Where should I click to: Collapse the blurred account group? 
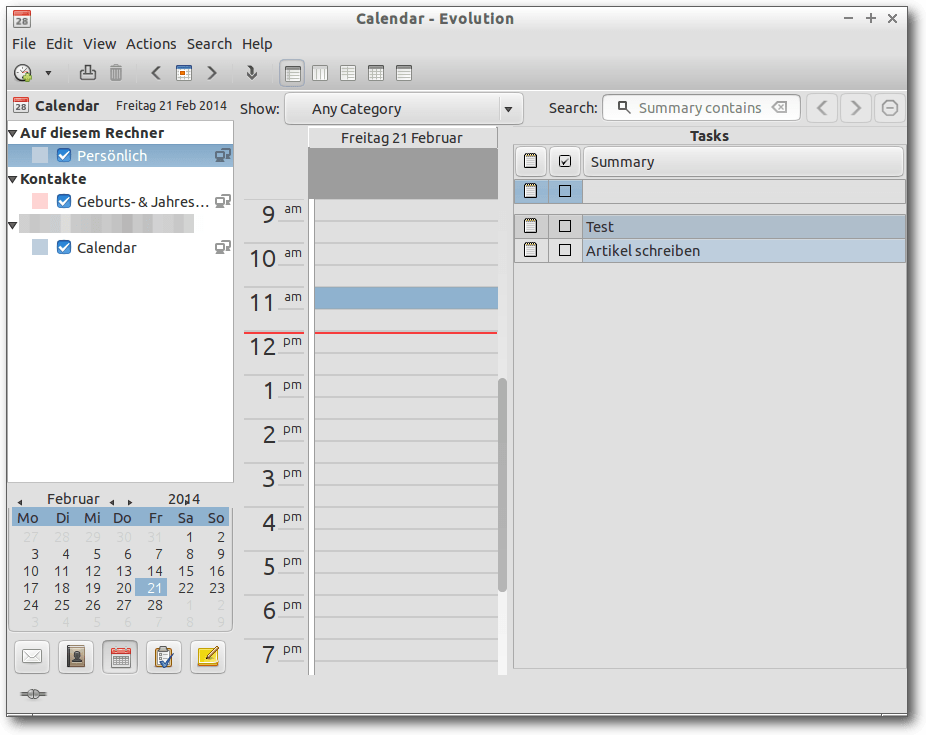[12, 226]
